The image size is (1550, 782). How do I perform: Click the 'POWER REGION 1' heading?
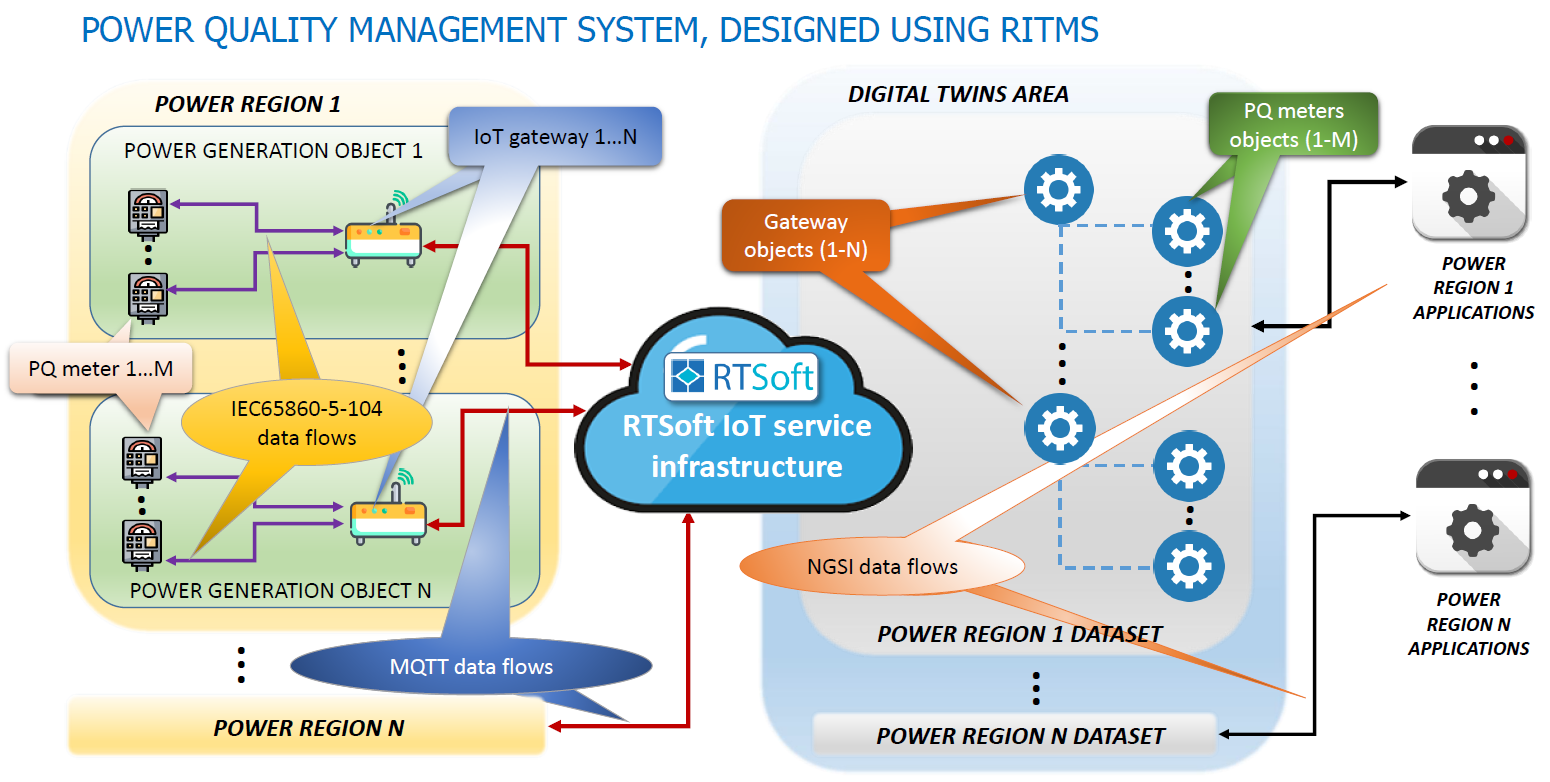(x=247, y=104)
